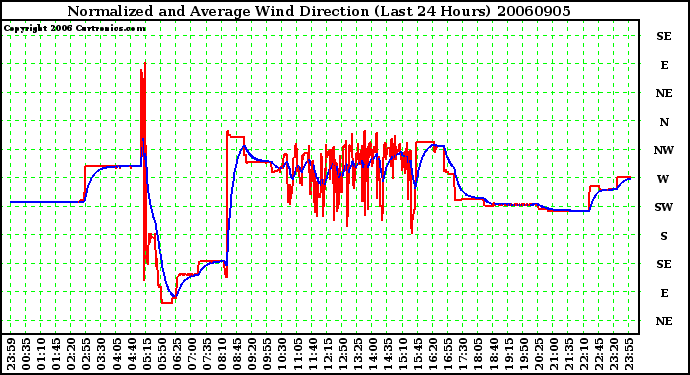690x375 pixels.
Task: Select the 'NE' label just above 'N'
Action: [x=664, y=93]
